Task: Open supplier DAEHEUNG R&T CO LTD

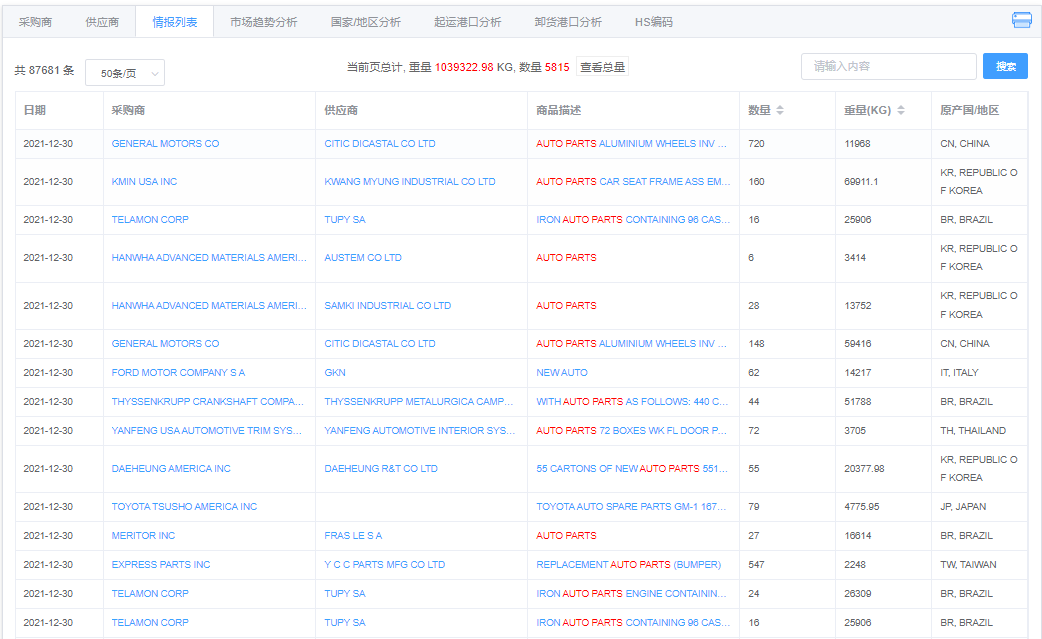Action: [381, 468]
